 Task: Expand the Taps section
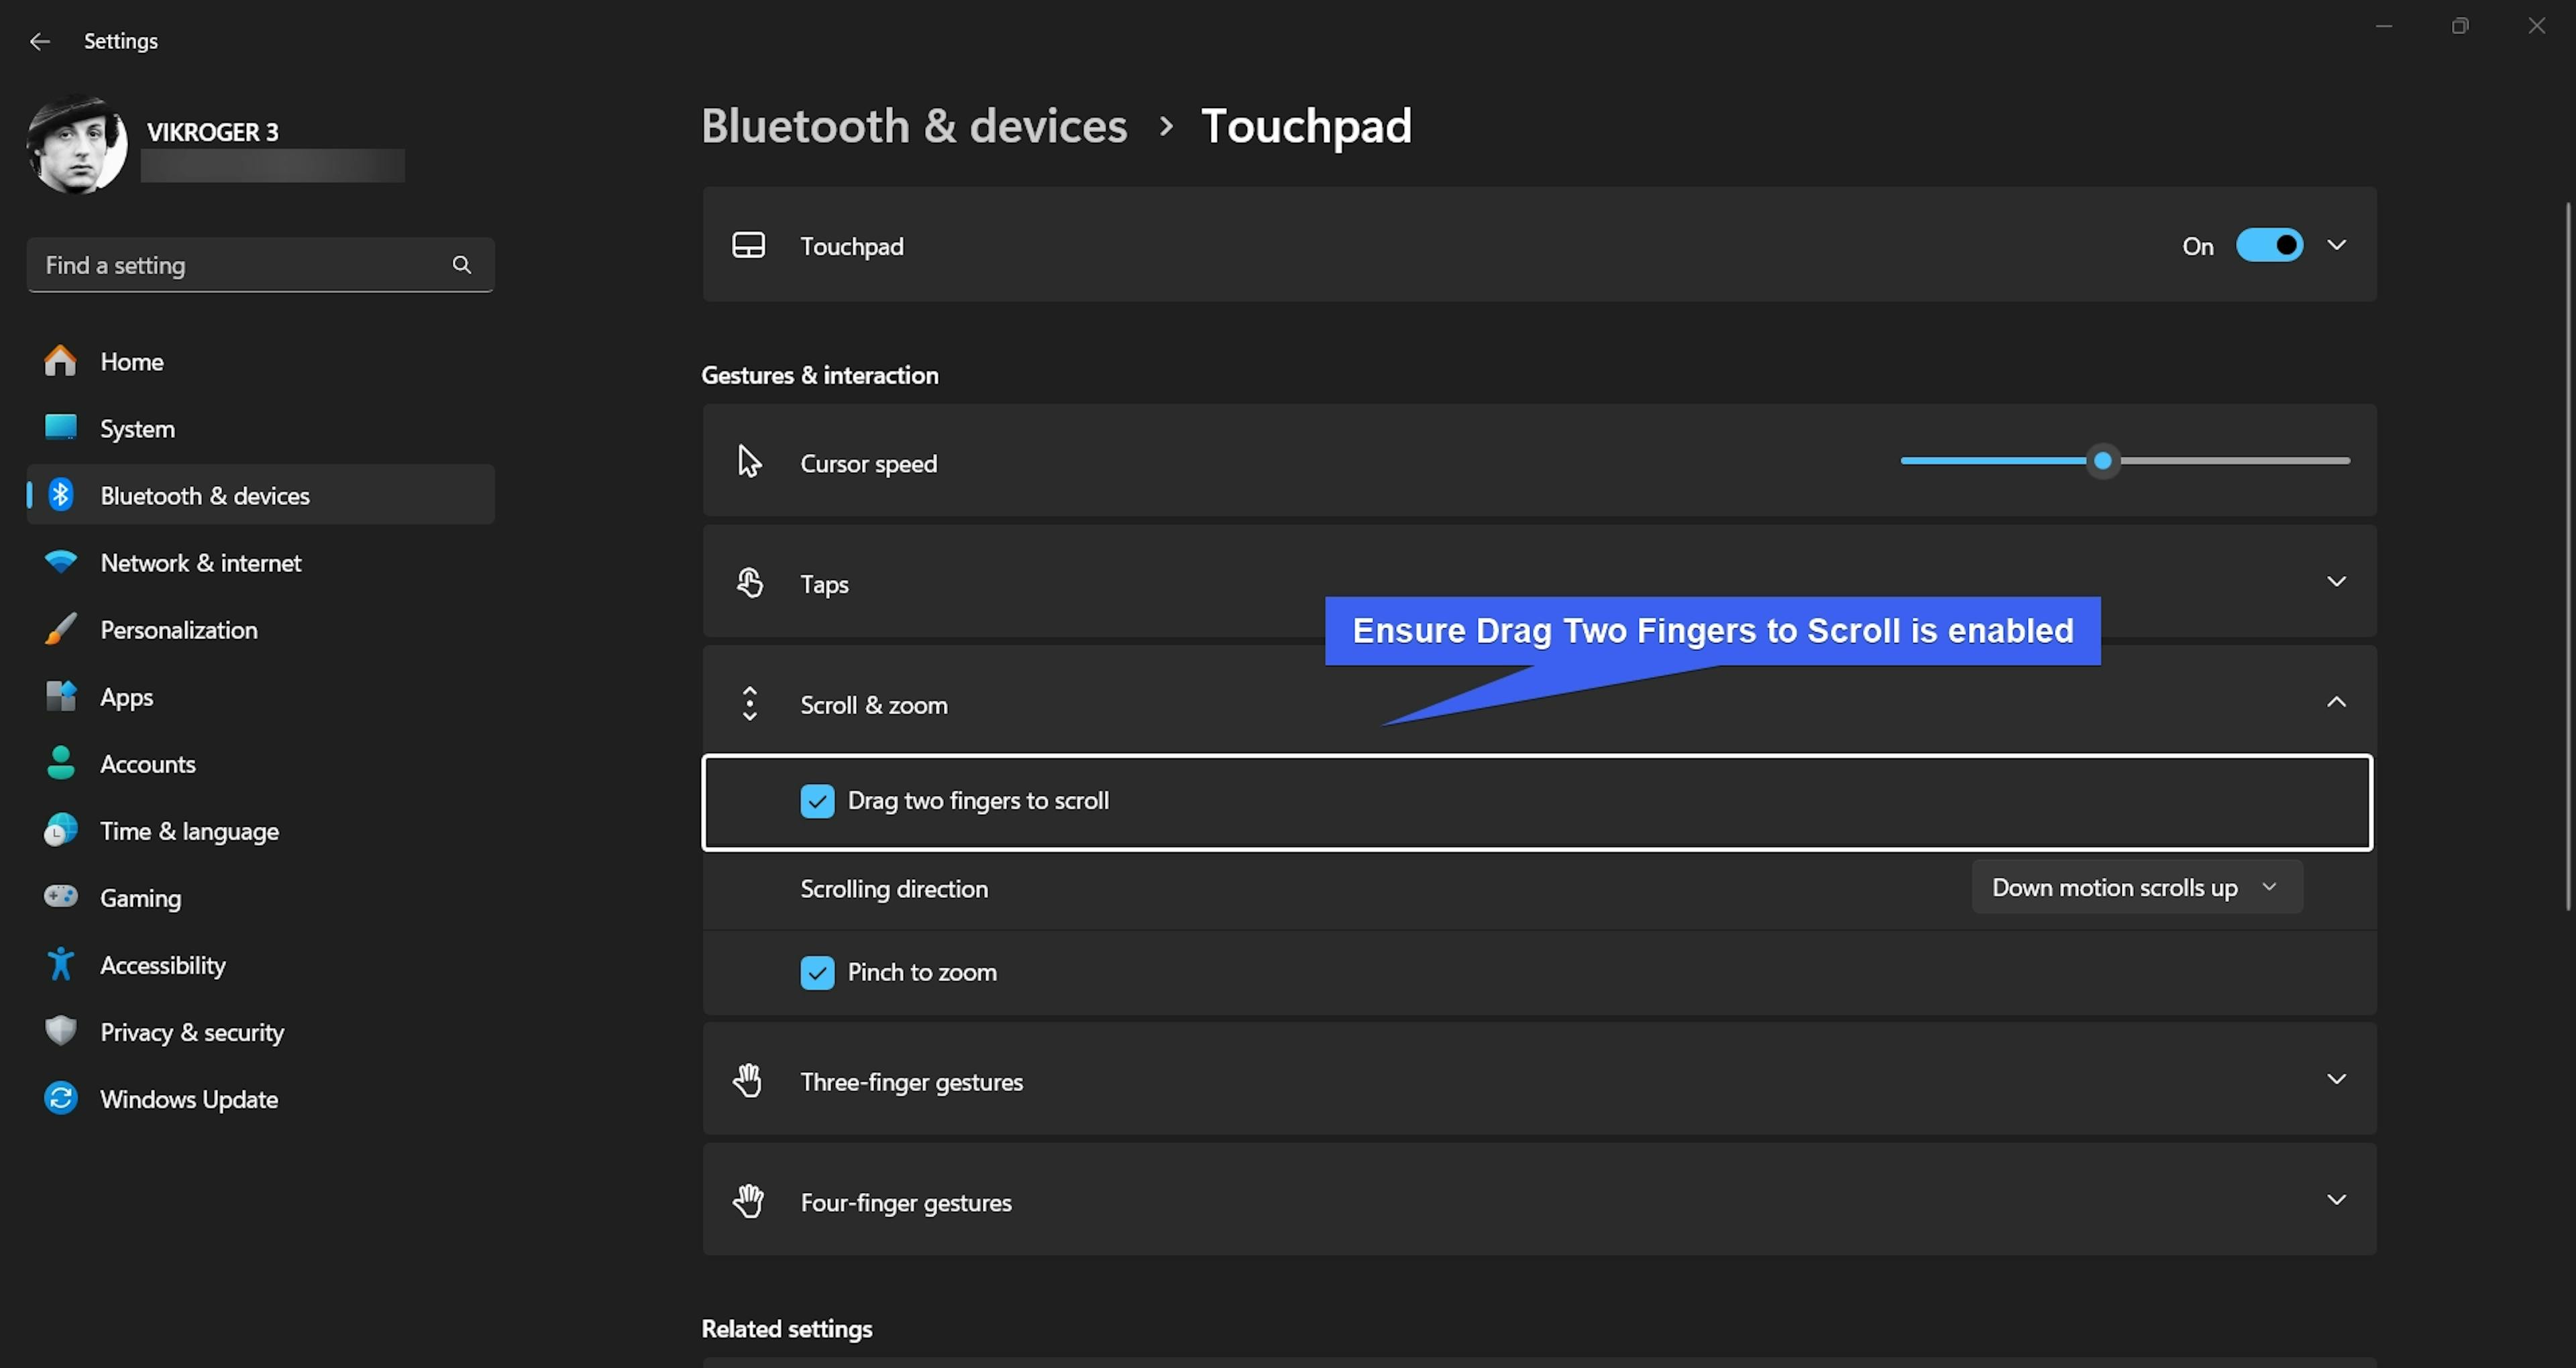[2336, 582]
